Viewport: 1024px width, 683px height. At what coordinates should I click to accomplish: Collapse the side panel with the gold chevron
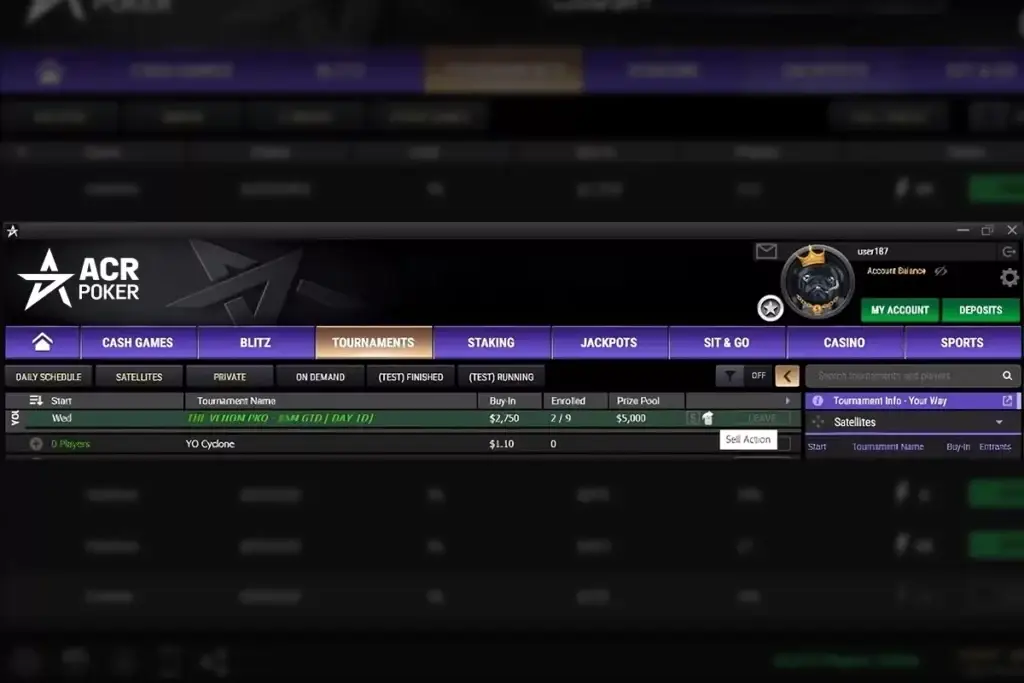[787, 376]
